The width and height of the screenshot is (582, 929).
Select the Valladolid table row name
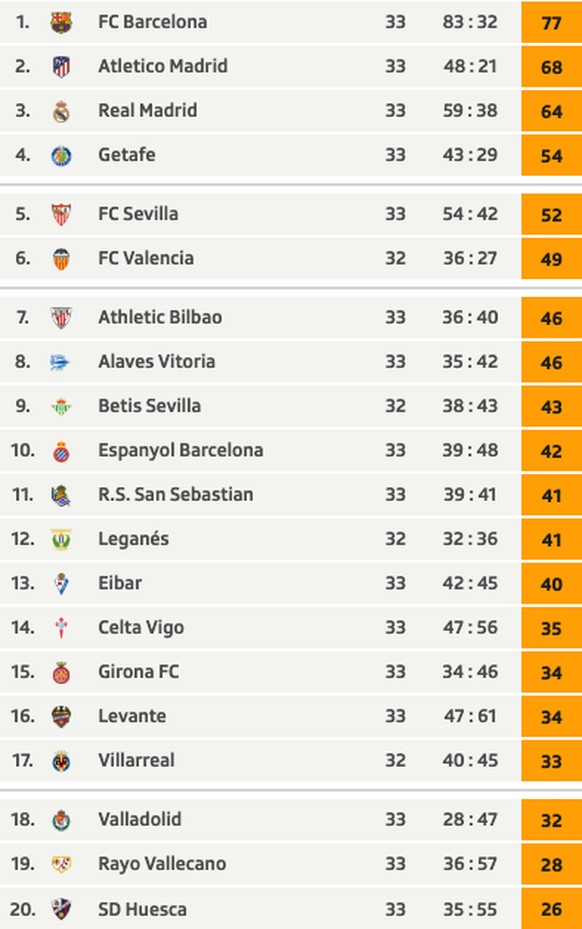[140, 819]
